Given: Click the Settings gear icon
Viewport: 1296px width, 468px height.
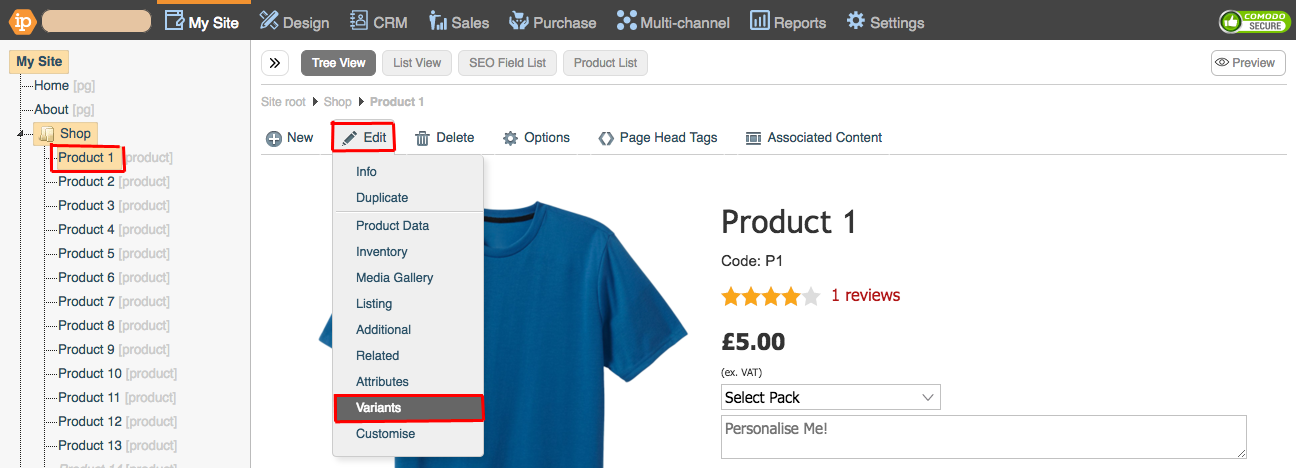Looking at the screenshot, I should tap(856, 21).
